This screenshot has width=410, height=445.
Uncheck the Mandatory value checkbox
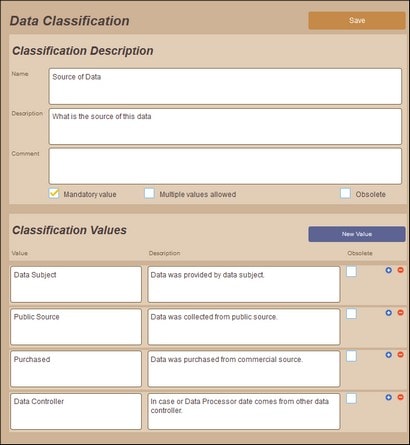54,193
